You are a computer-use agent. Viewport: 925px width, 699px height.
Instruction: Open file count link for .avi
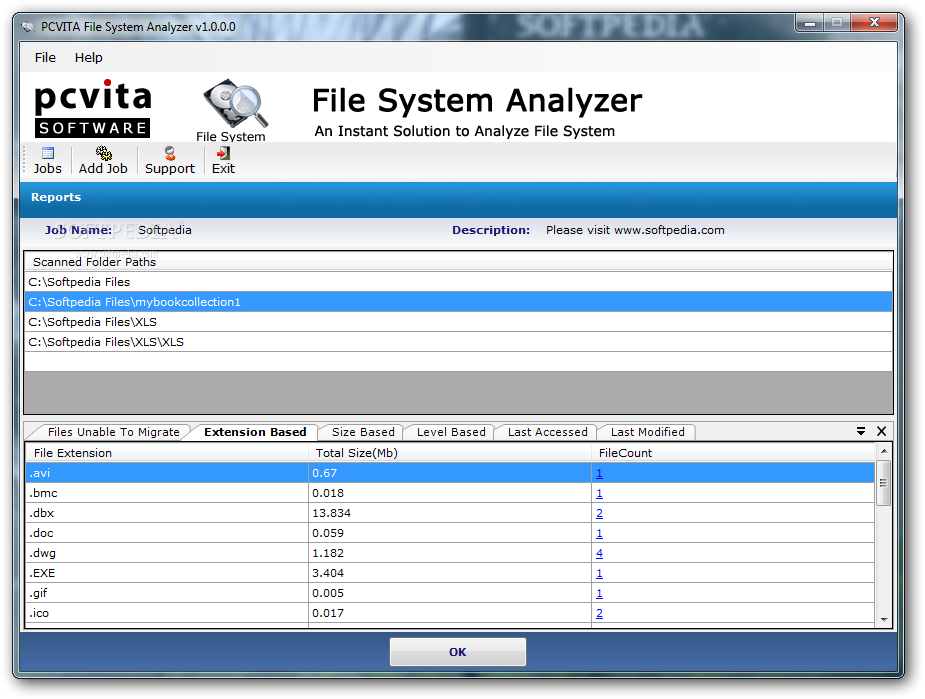click(599, 473)
